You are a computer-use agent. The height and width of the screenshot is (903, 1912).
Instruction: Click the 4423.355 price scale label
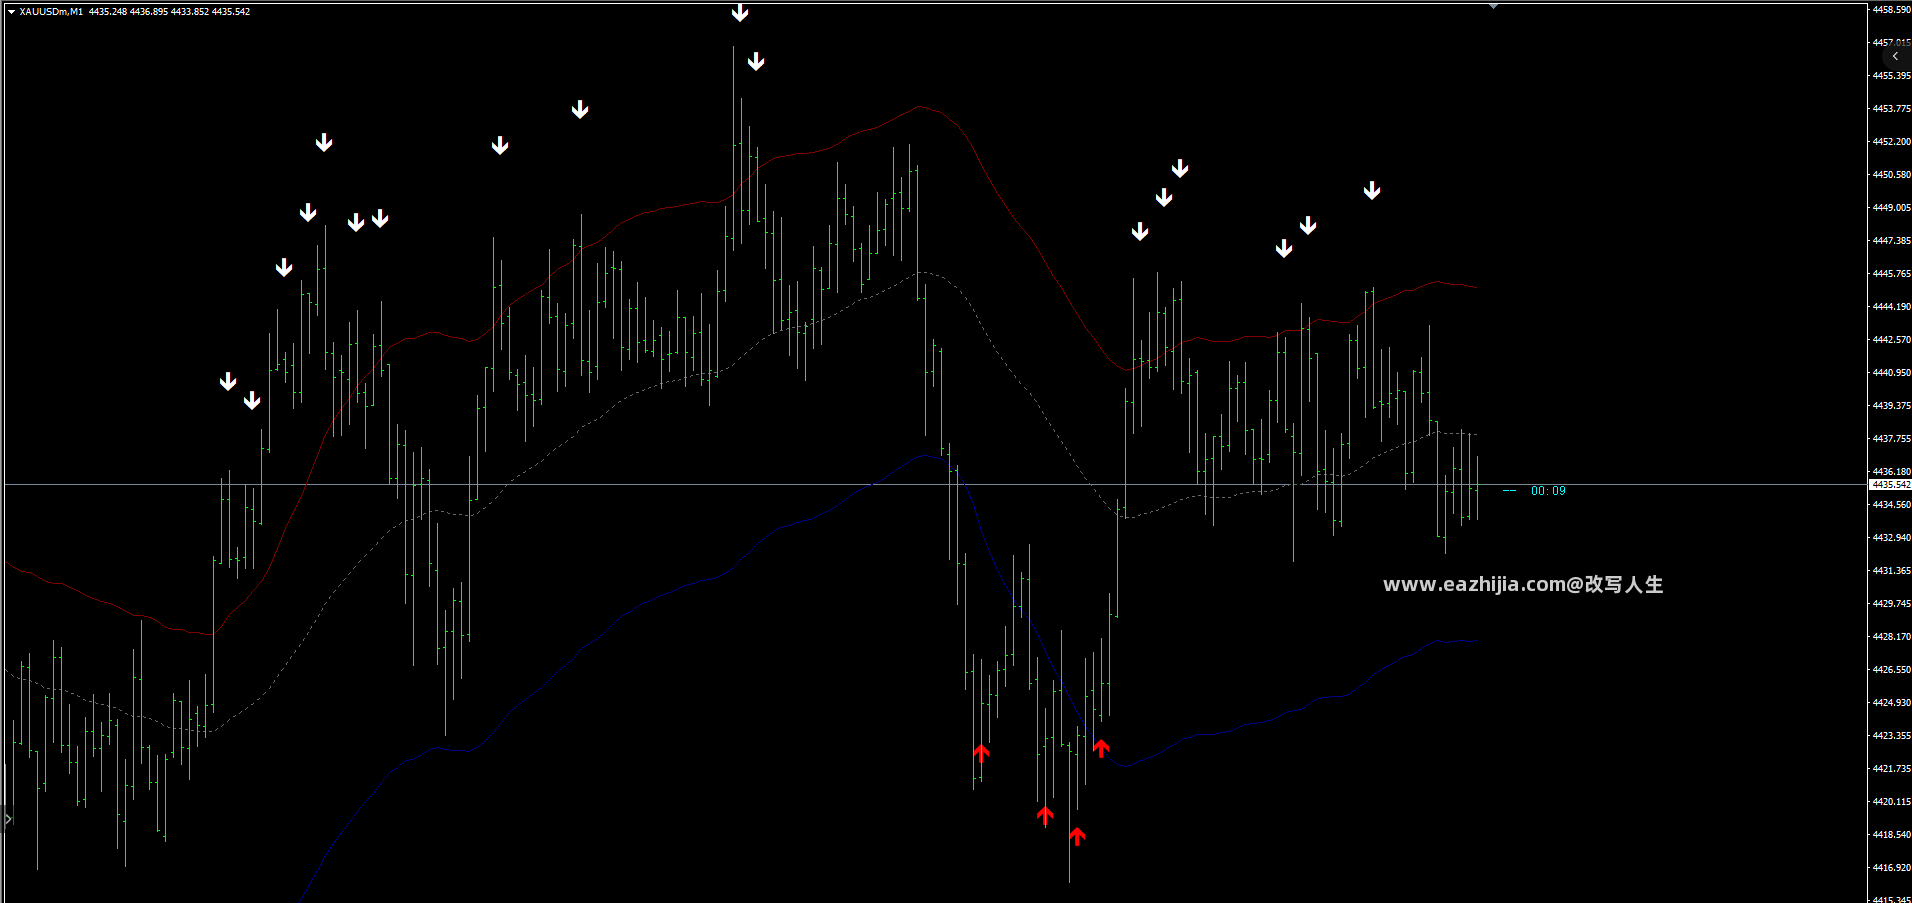click(1891, 736)
